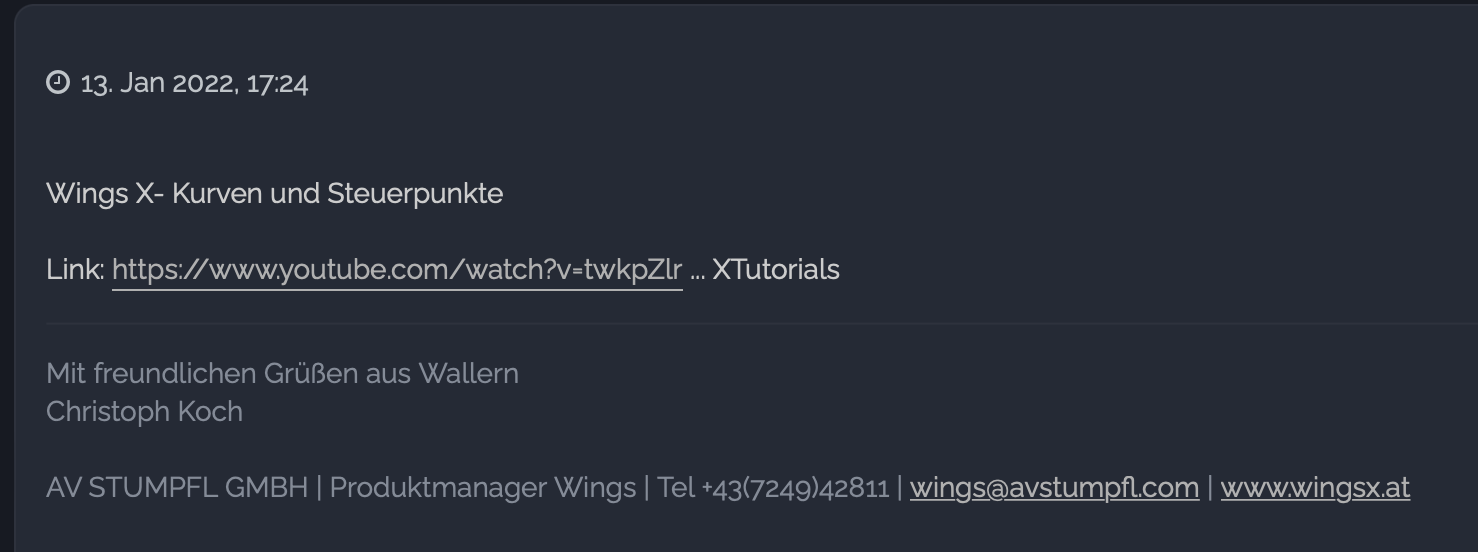Click the Link: label before the URL

75,269
